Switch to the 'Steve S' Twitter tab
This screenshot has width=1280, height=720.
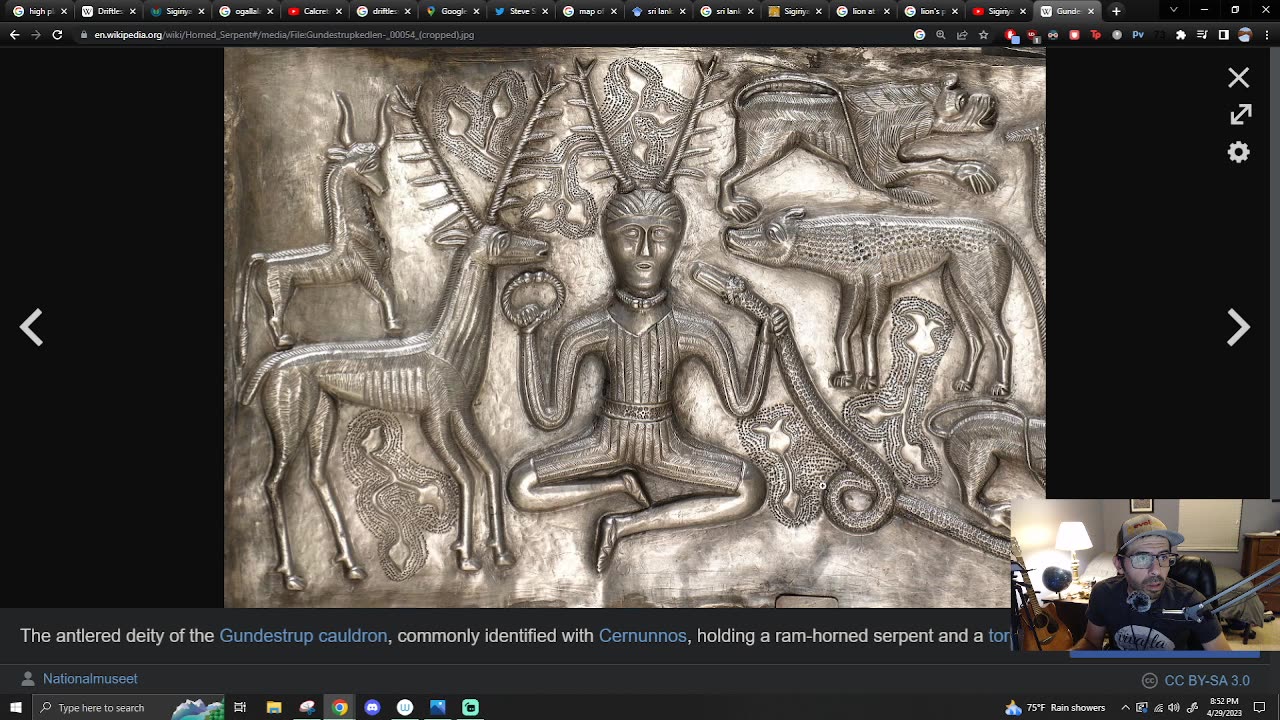coord(521,11)
